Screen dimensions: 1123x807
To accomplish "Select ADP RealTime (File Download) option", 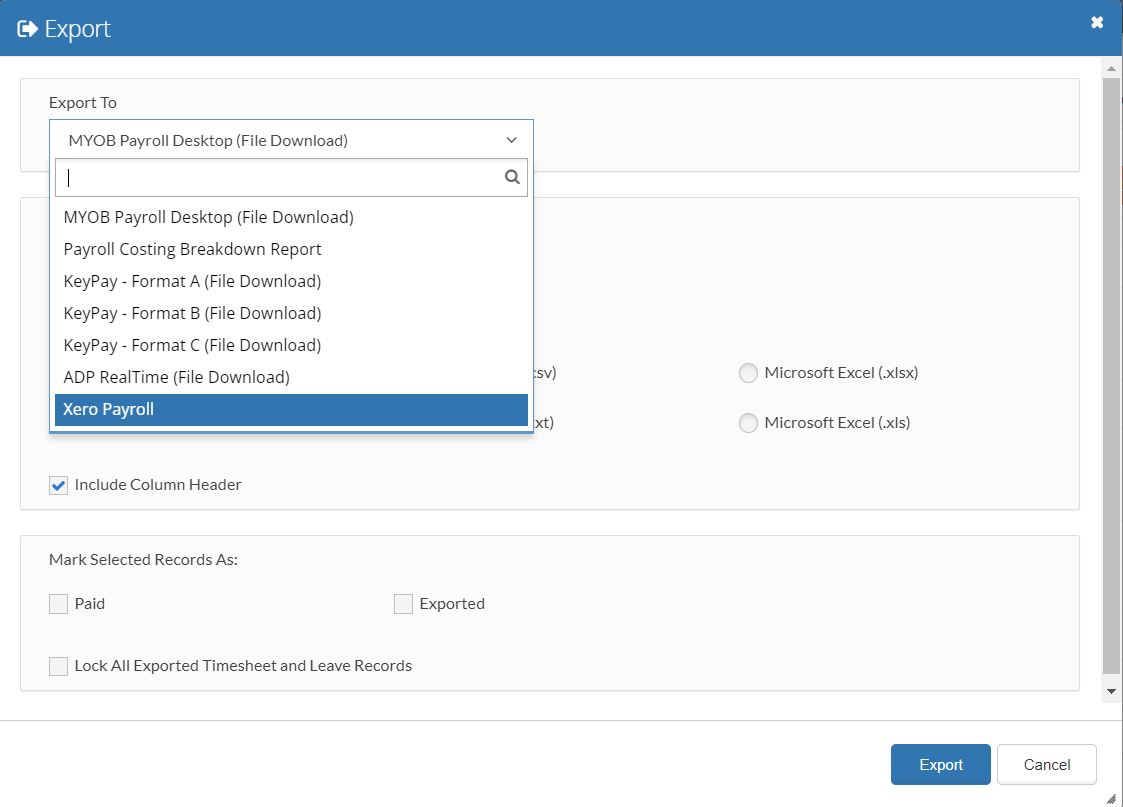I will (291, 377).
